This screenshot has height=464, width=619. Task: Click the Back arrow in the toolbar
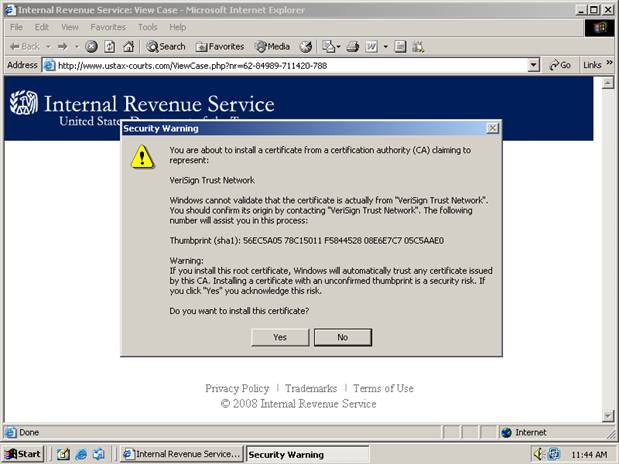24,47
